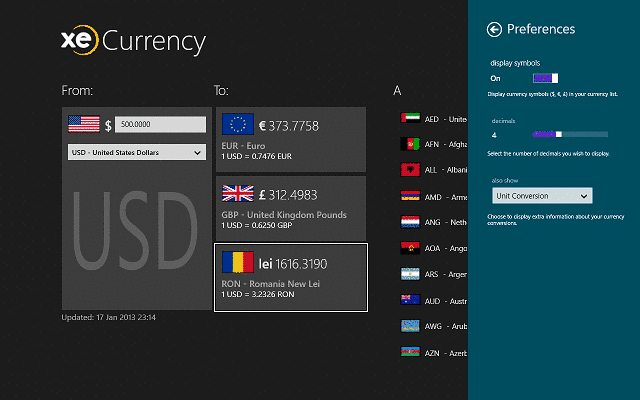Click the AOA currency code text
The height and width of the screenshot is (400, 640).
pos(432,249)
